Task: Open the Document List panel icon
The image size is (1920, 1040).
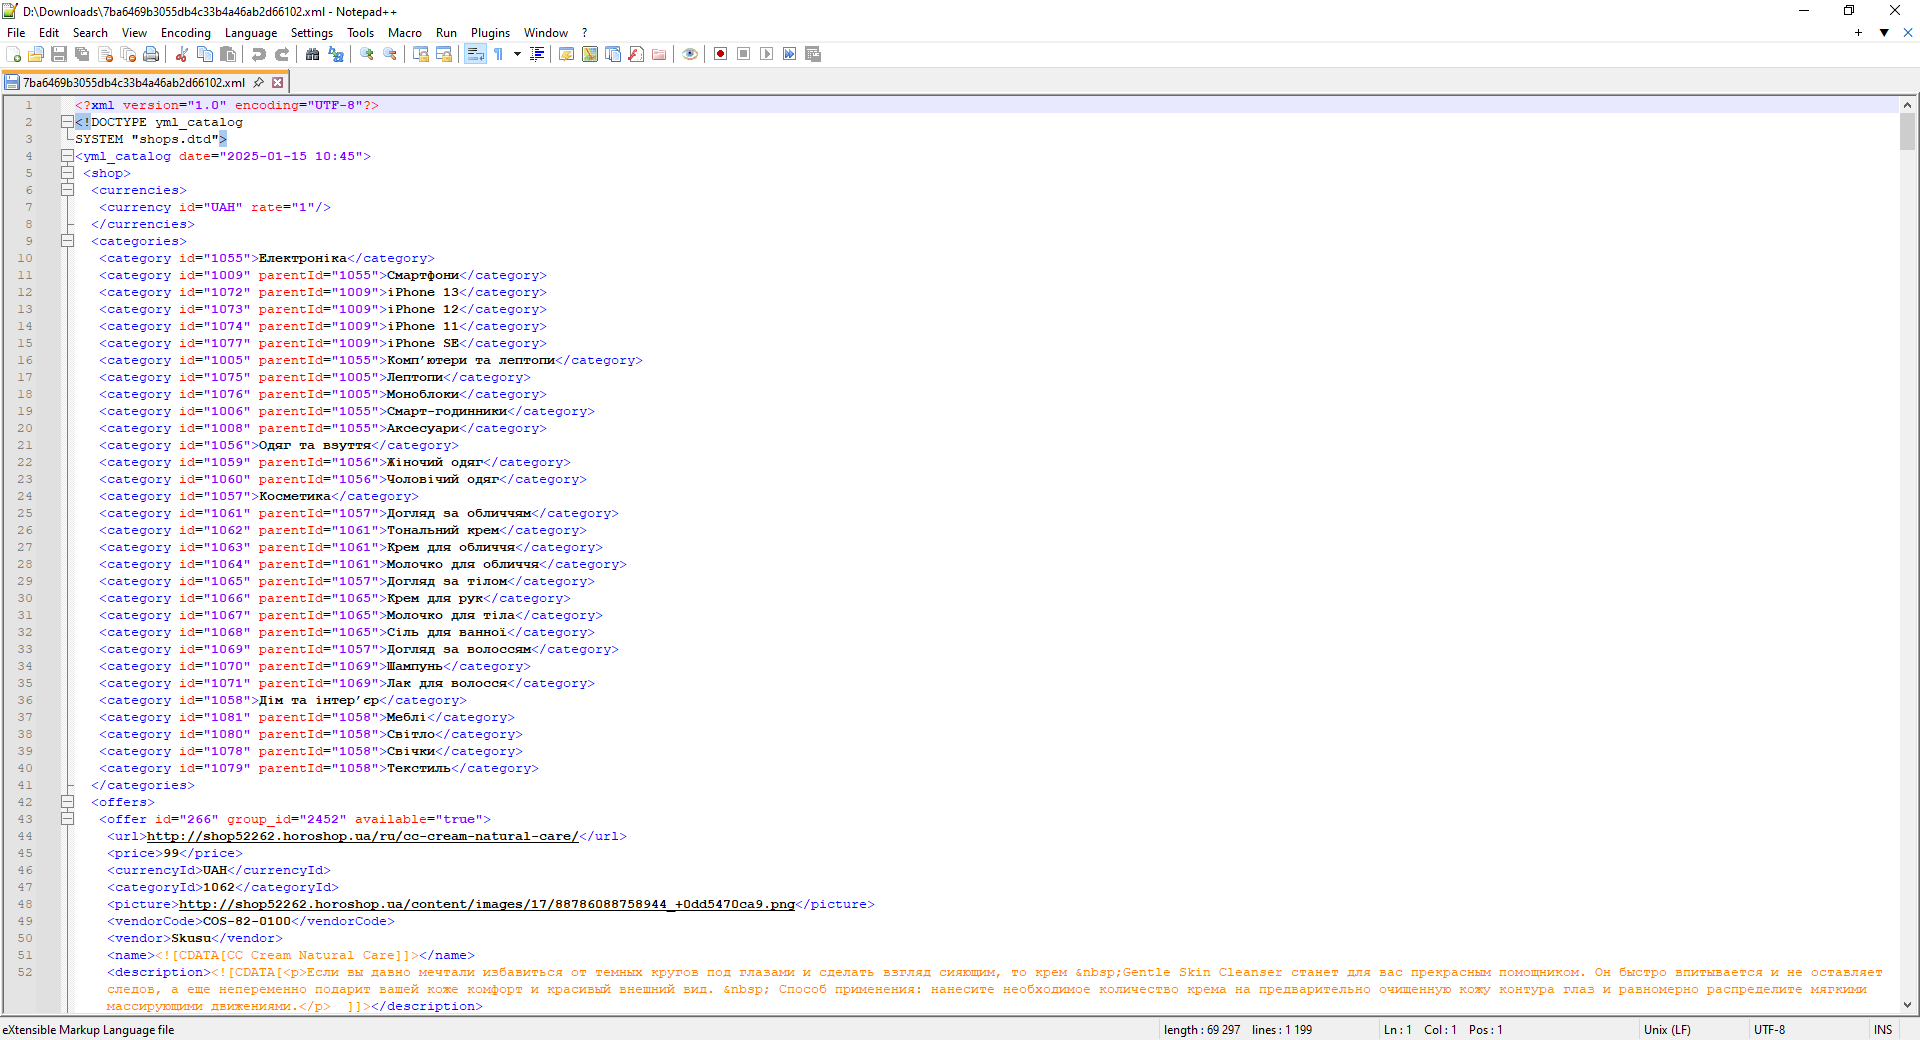Action: tap(613, 54)
